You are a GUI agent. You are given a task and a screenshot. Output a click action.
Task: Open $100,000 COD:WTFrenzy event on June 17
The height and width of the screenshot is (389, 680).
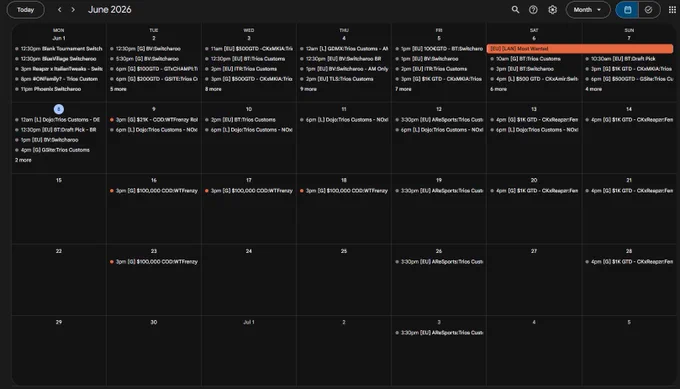249,191
